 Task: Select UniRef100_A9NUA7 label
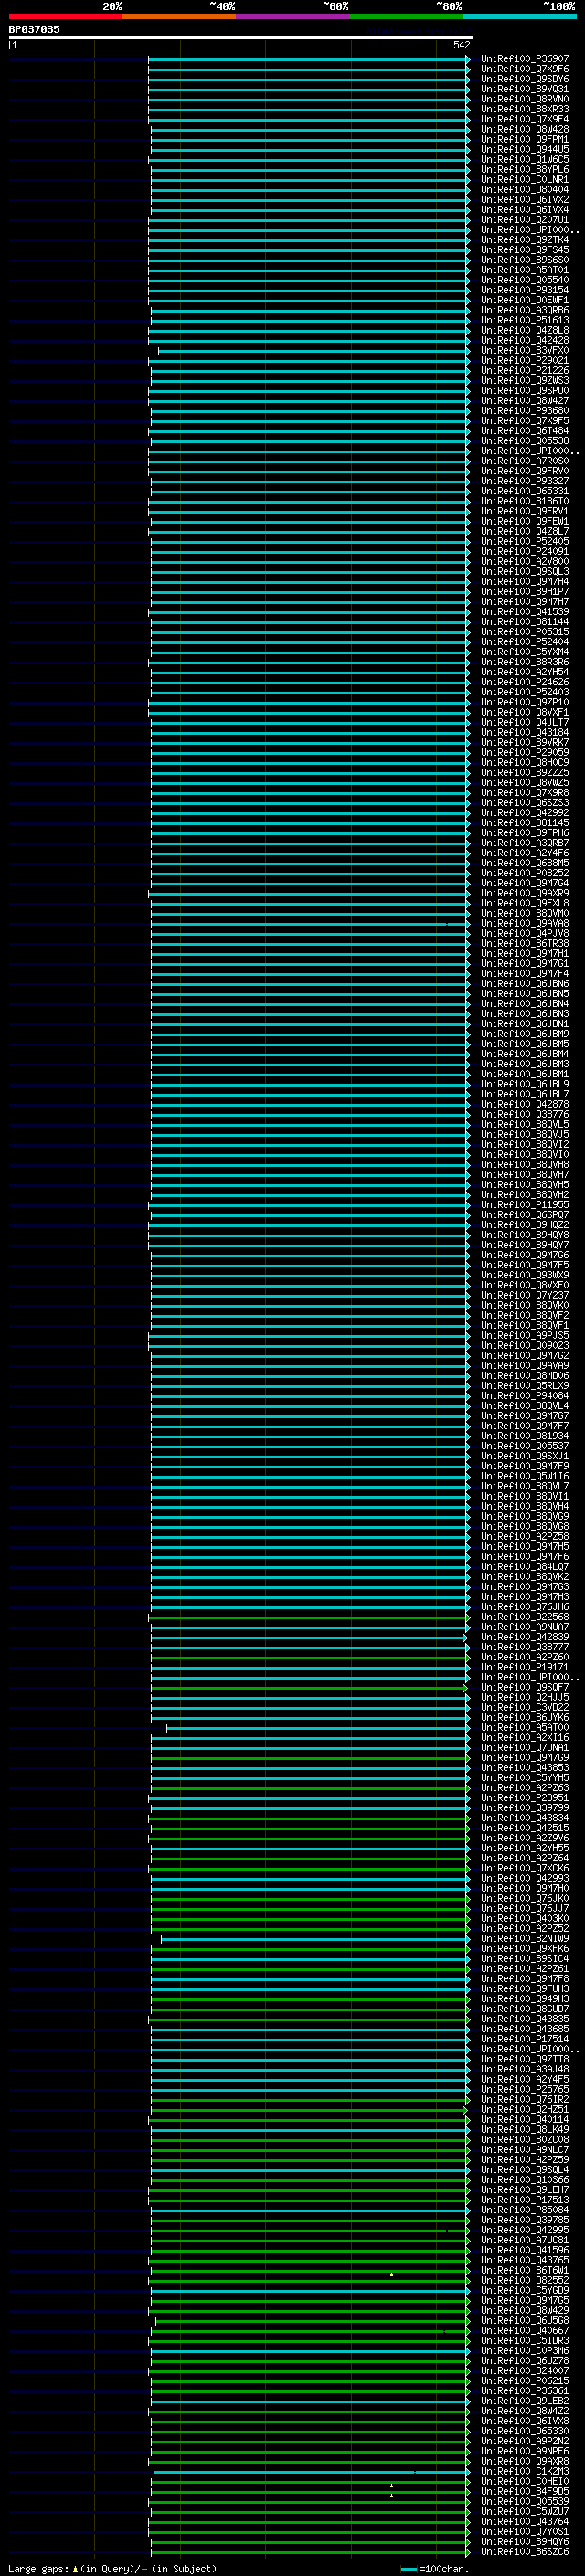point(524,1626)
